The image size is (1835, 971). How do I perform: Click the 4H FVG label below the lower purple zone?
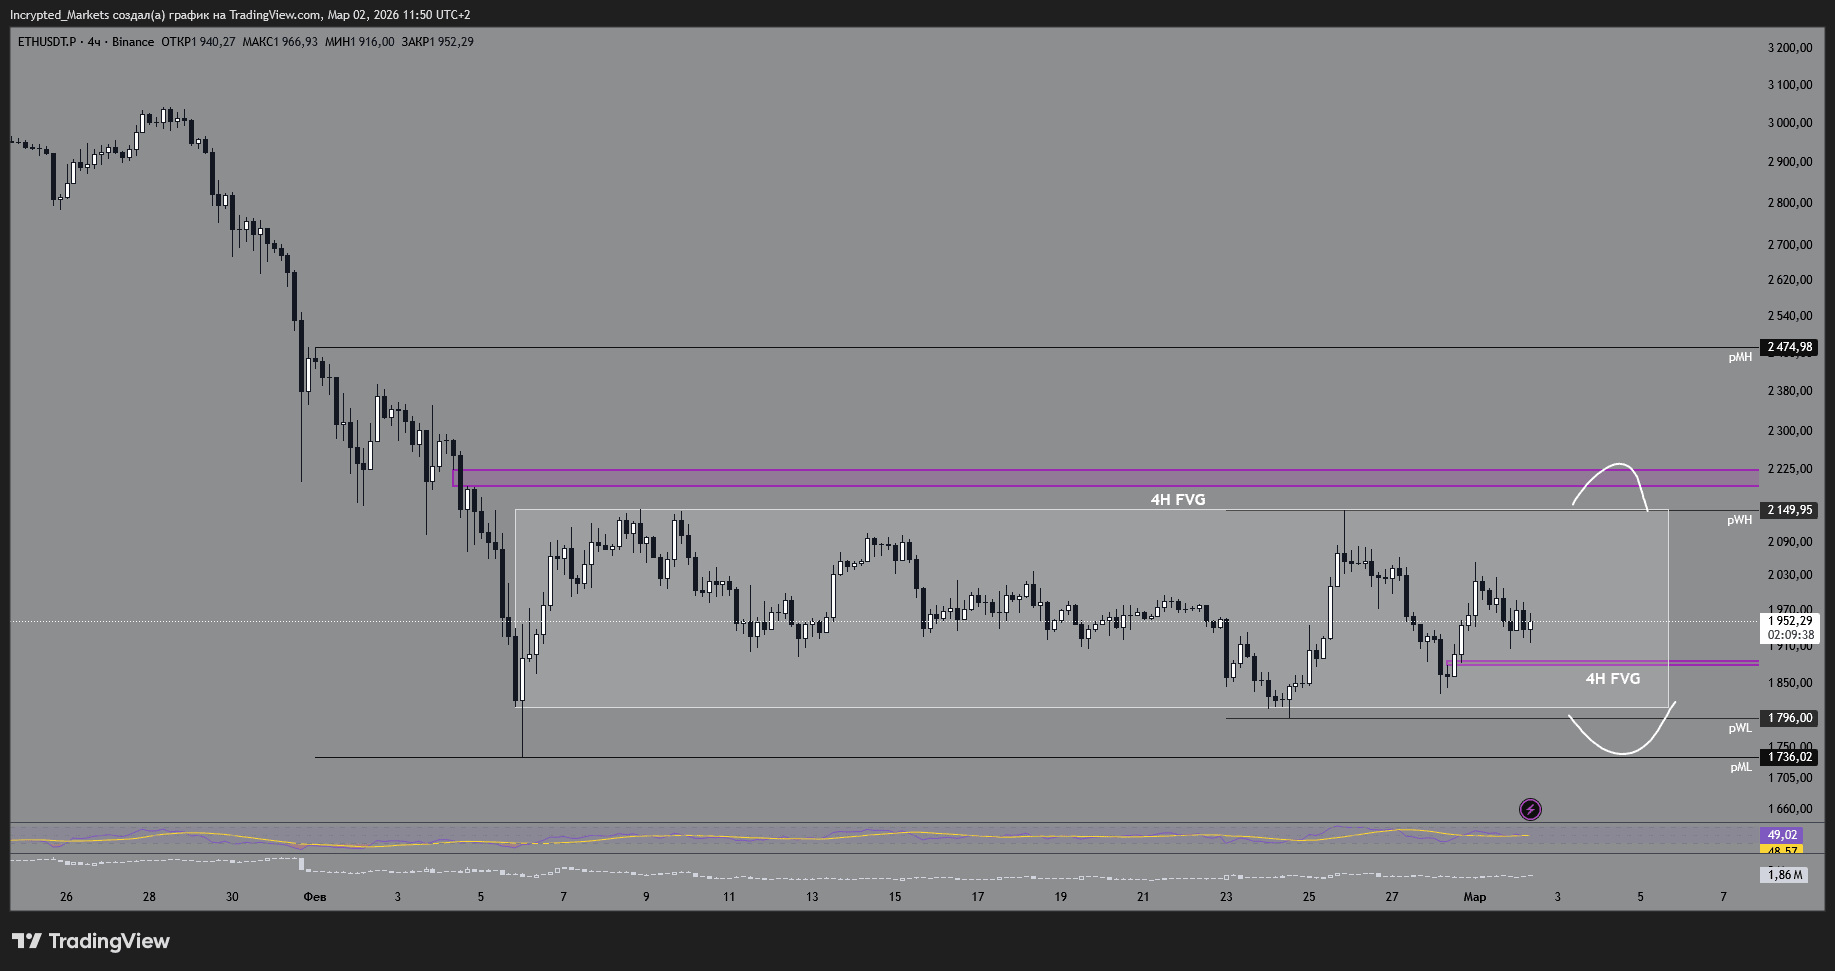(x=1613, y=679)
